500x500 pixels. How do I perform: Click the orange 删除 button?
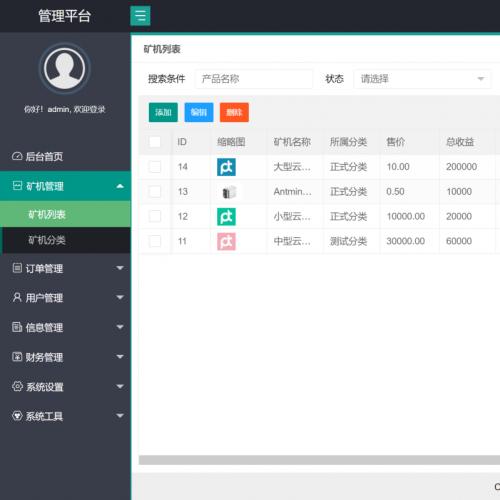[234, 112]
